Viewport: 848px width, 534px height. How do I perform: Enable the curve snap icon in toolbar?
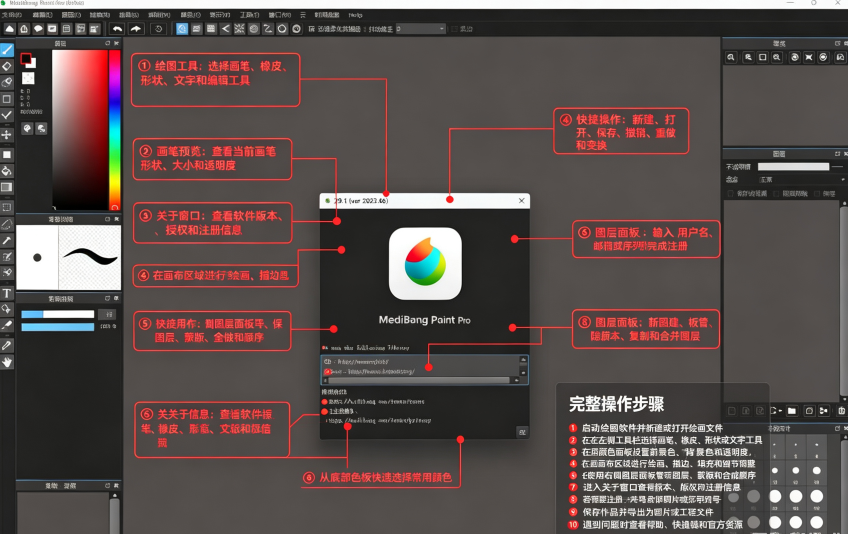coord(268,29)
